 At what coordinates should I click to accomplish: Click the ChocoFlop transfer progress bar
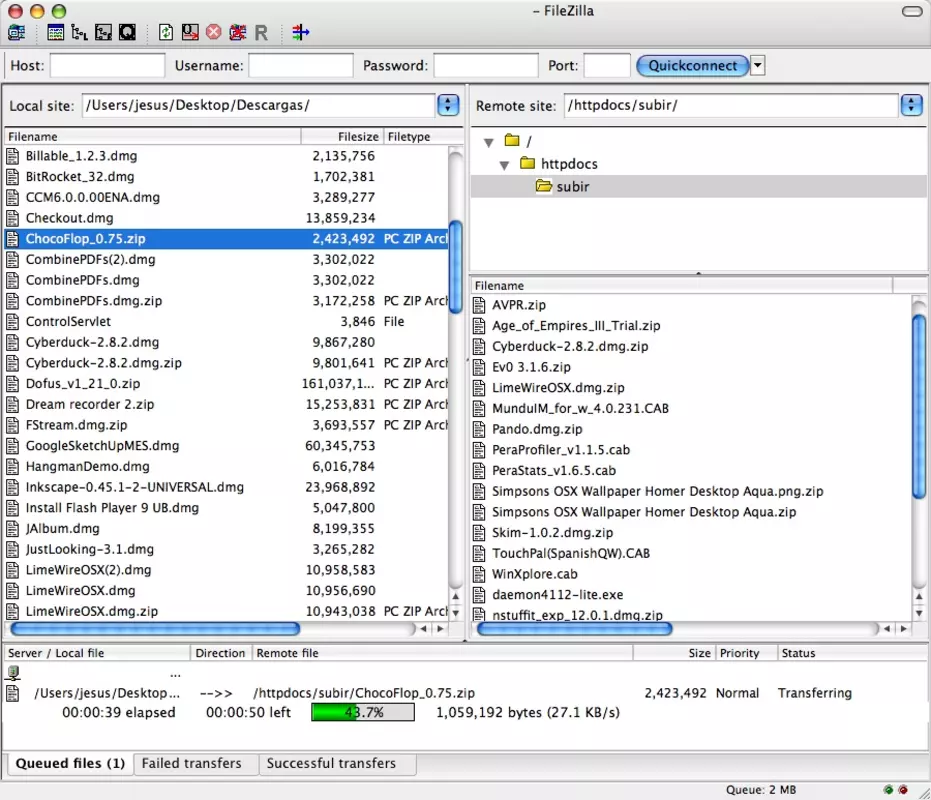click(363, 712)
